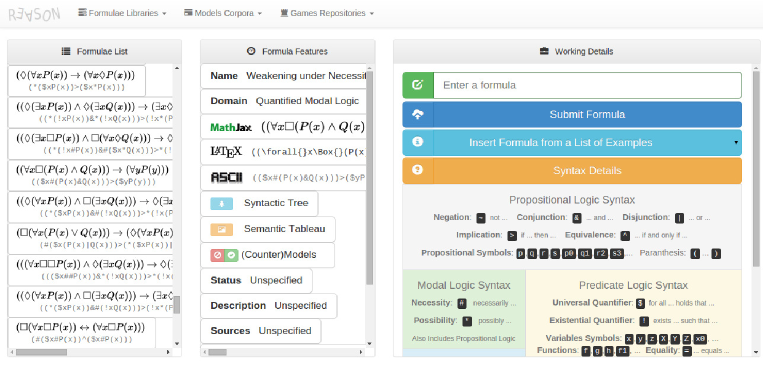Click the MathJax logo row
The width and height of the screenshot is (763, 365).
coord(283,127)
